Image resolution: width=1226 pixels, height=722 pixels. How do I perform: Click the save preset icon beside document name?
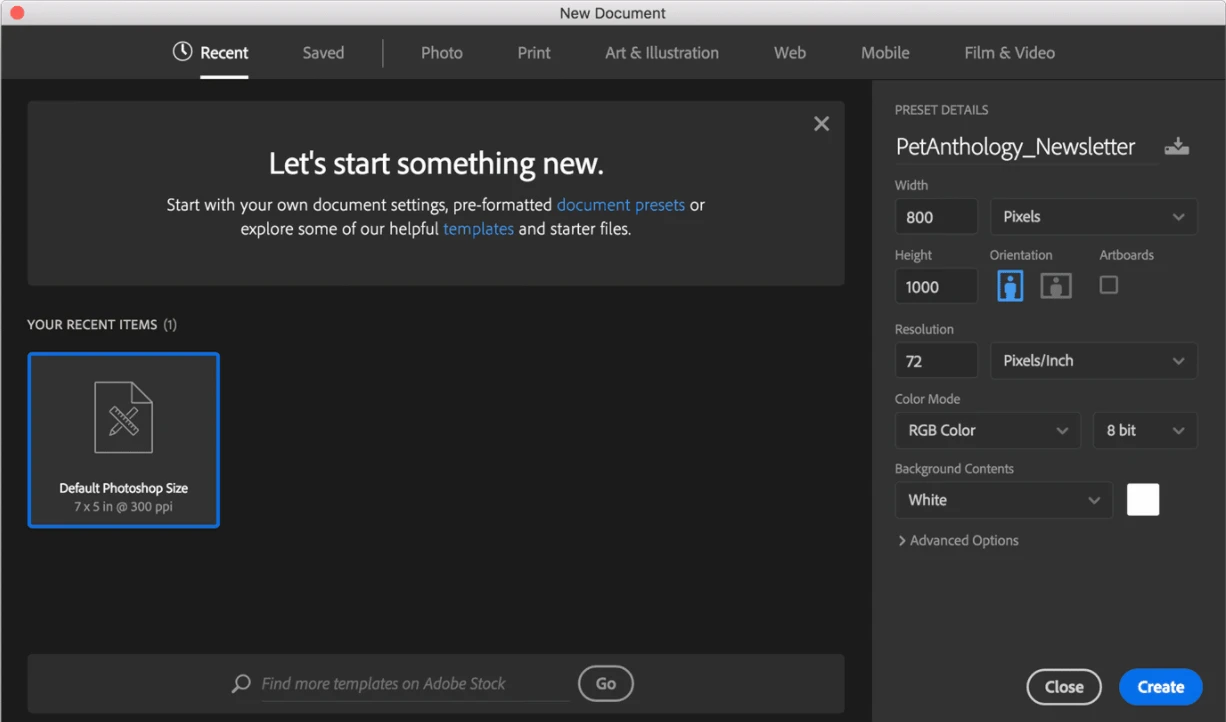(1177, 147)
